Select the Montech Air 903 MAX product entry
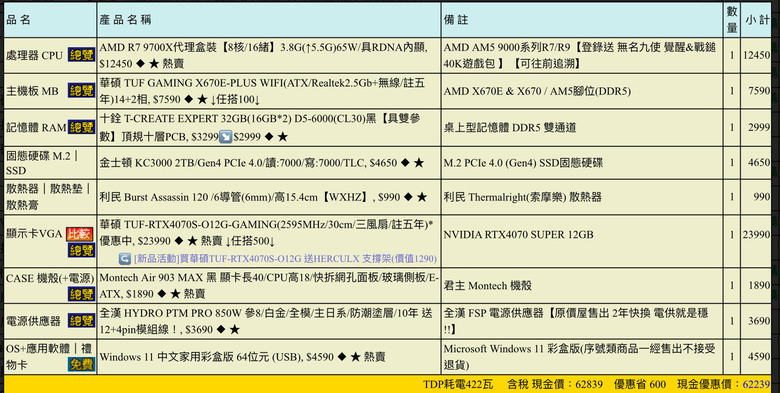 tap(269, 286)
